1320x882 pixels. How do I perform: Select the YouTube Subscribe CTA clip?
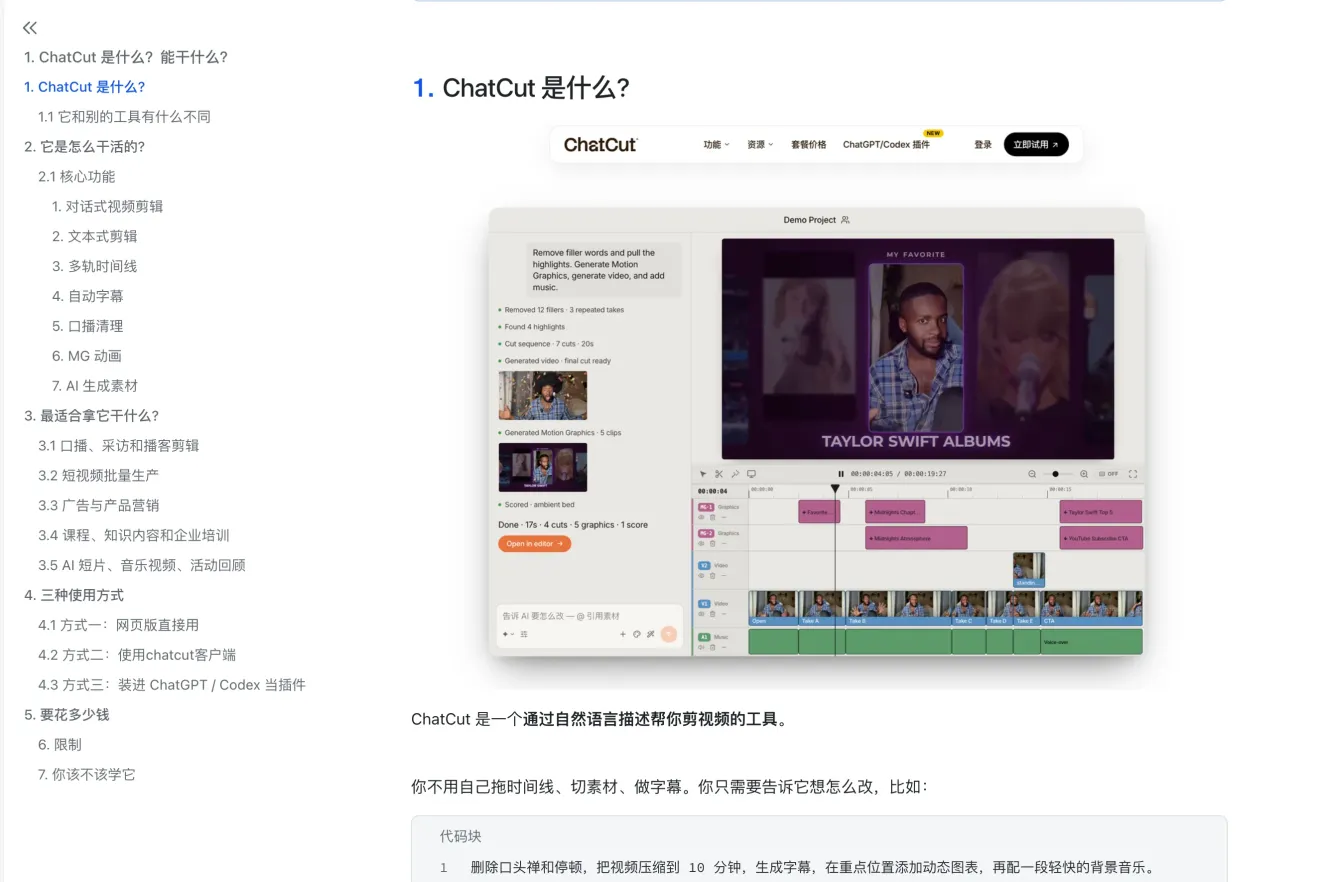click(1101, 538)
